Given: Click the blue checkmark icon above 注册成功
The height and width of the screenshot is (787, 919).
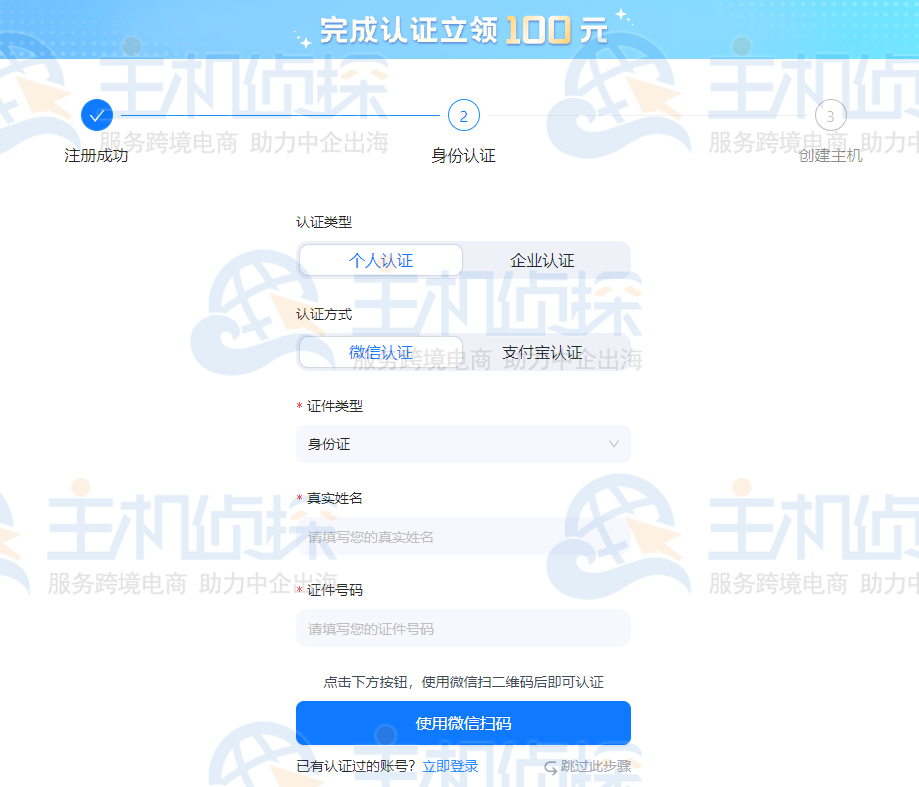Looking at the screenshot, I should 96,115.
